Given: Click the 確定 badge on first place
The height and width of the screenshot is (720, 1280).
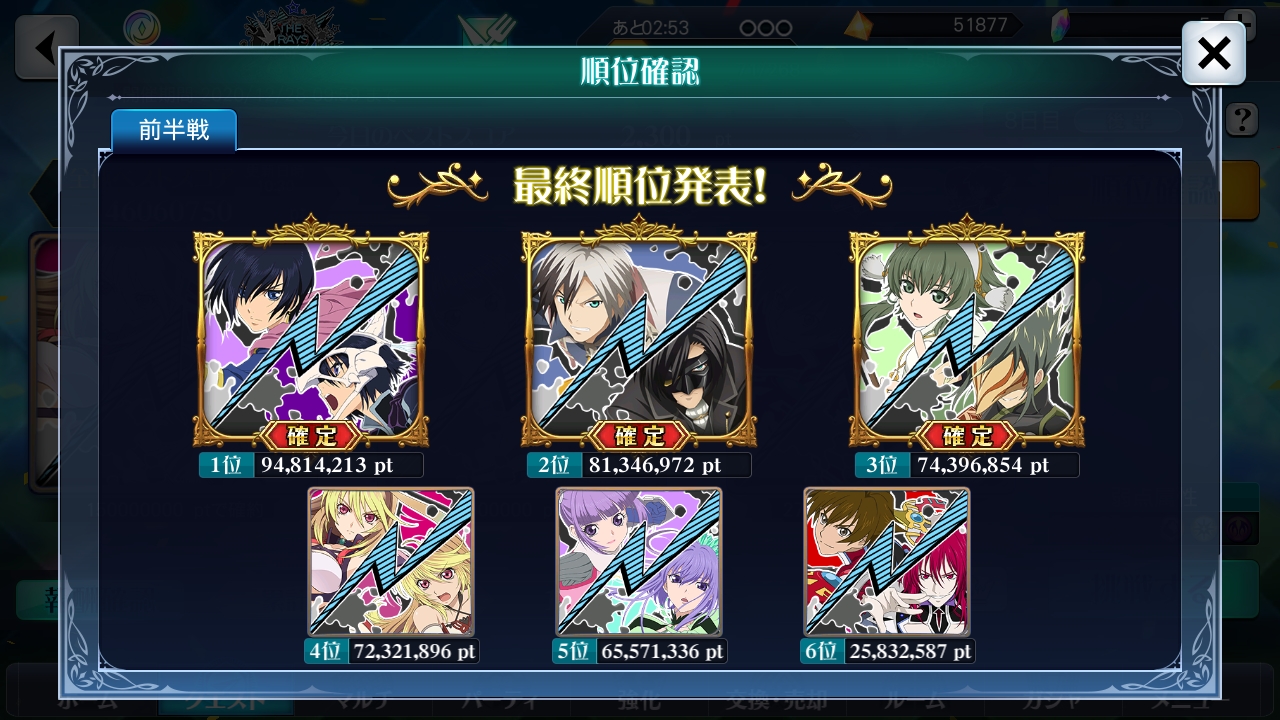Looking at the screenshot, I should coord(311,436).
